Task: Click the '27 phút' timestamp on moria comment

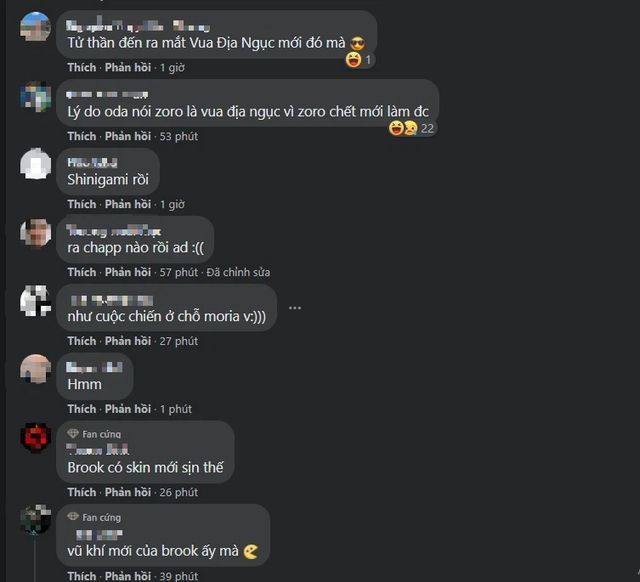Action: click(x=179, y=341)
